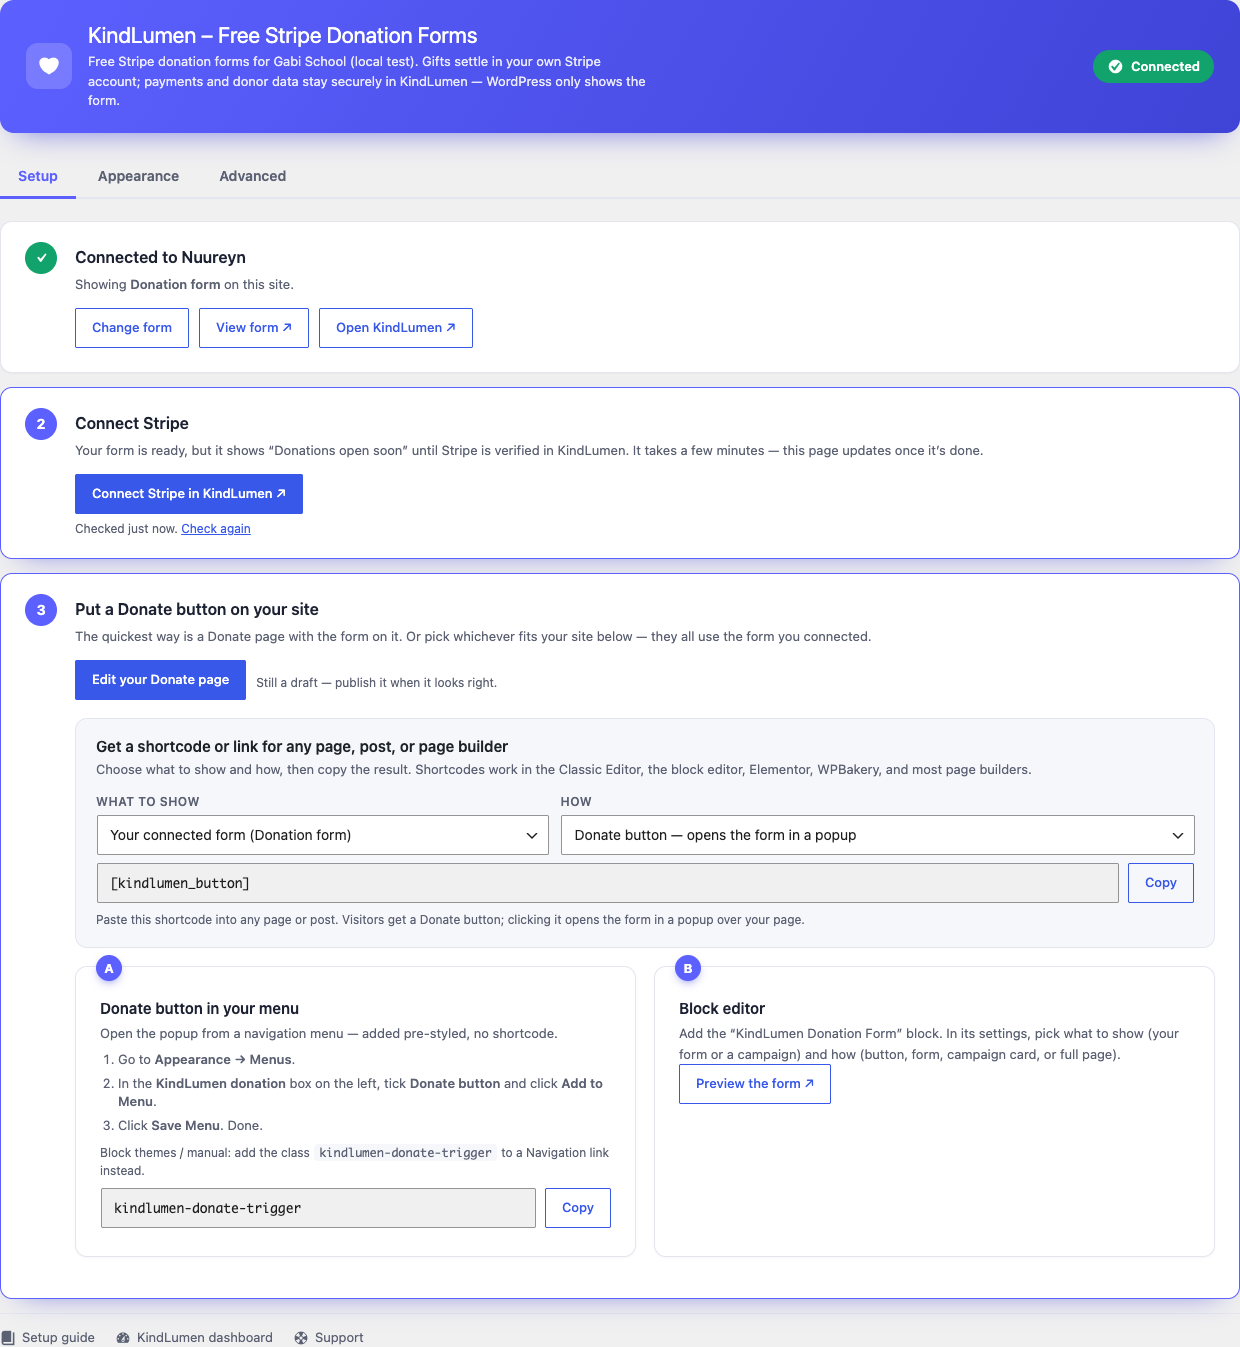Click the kindlumen-donate-trigger class field

tap(318, 1208)
